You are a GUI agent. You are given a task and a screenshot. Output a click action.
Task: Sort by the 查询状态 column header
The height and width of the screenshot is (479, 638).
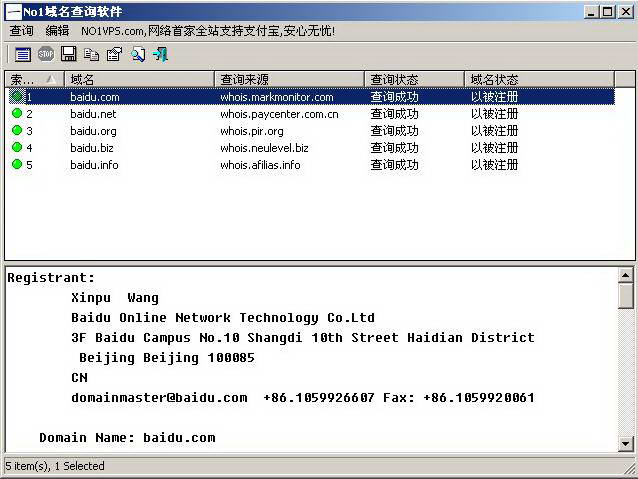pos(414,79)
